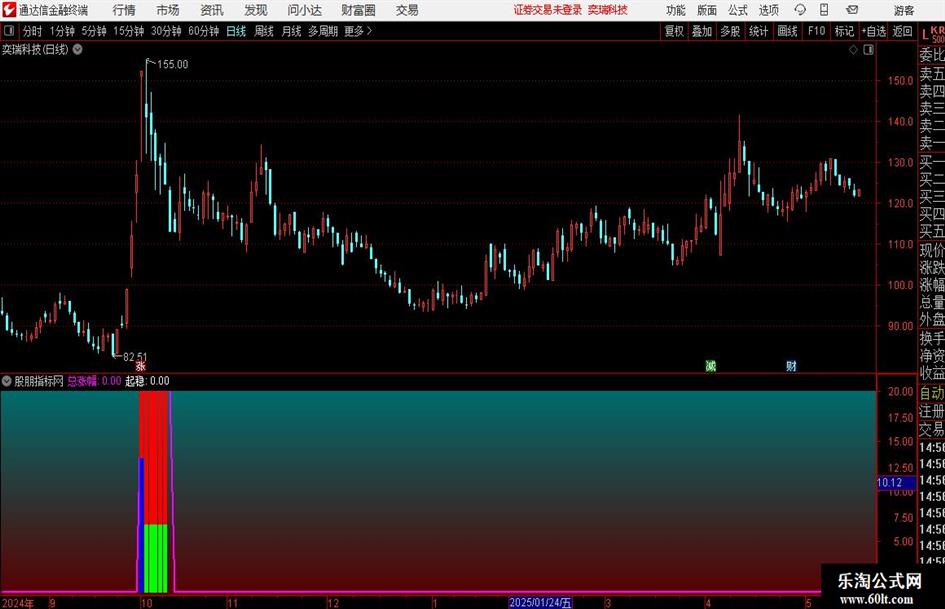The image size is (945, 609).
Task: Switch to 1分钟 period tab
Action: [x=62, y=31]
